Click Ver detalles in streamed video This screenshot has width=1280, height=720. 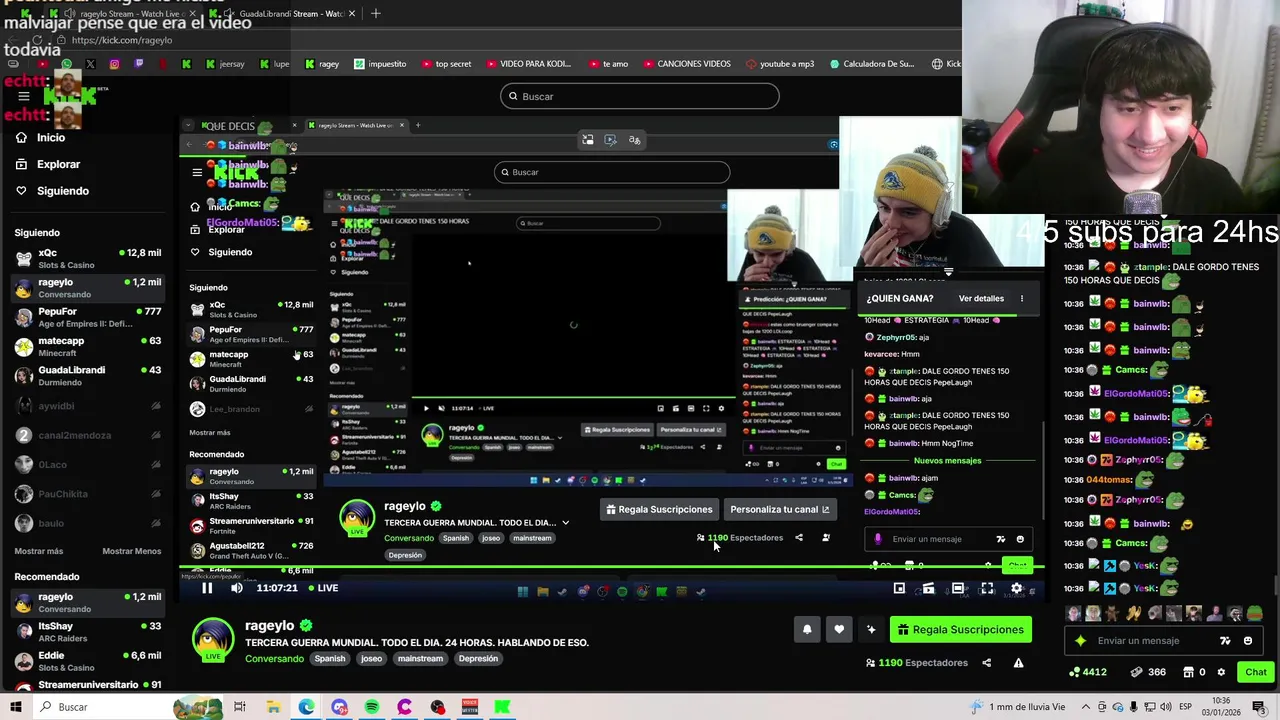(981, 298)
